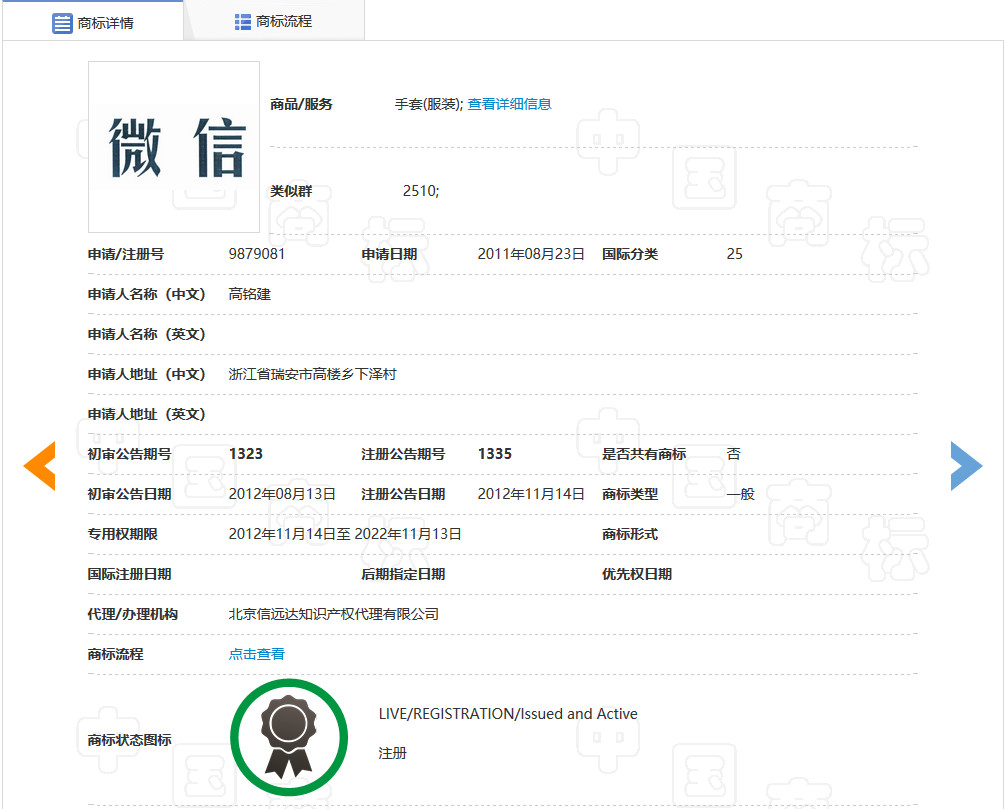
Task: Click the shared trademark value 否
Action: (733, 454)
